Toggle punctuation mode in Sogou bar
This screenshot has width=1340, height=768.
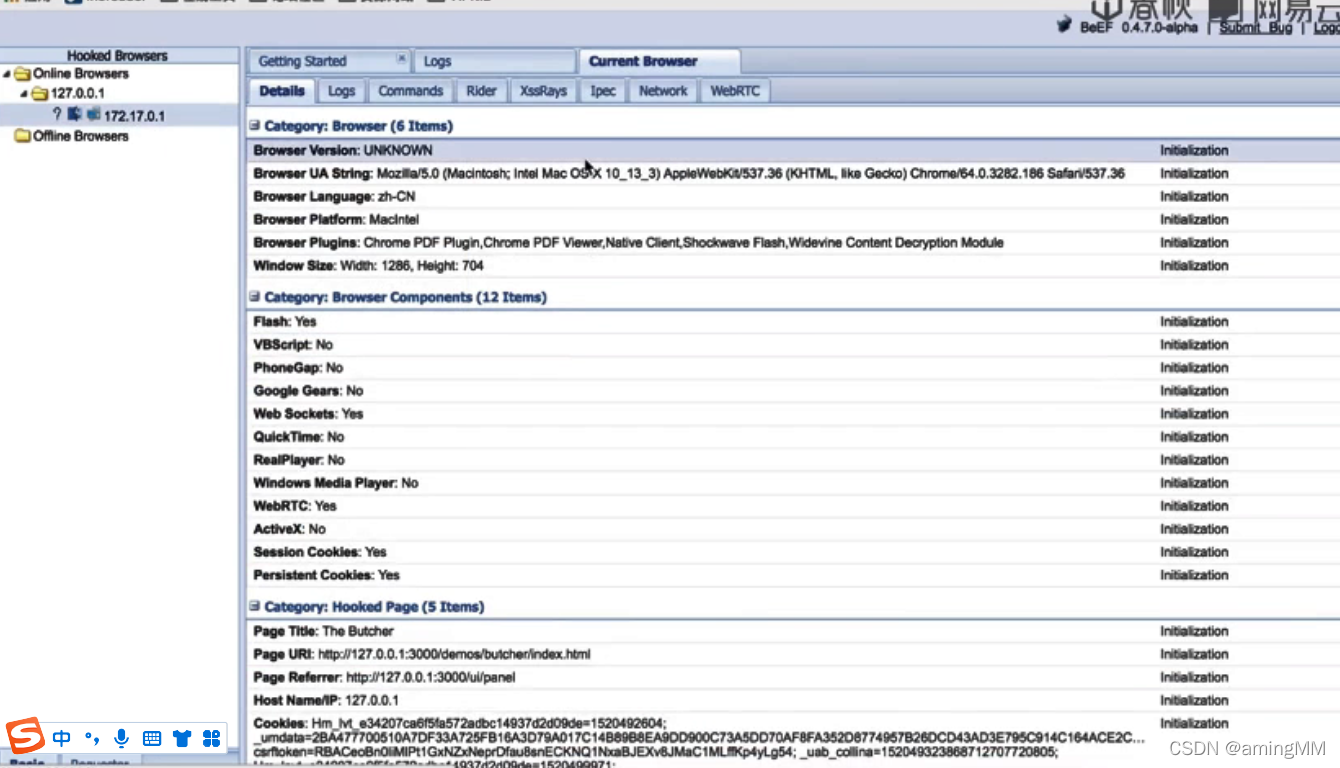click(92, 739)
